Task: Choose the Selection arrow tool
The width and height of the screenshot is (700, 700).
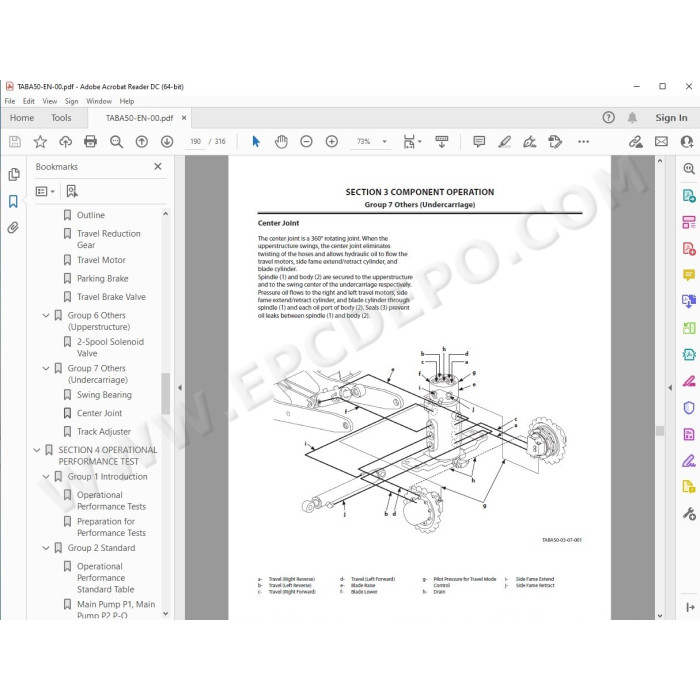Action: tap(256, 142)
